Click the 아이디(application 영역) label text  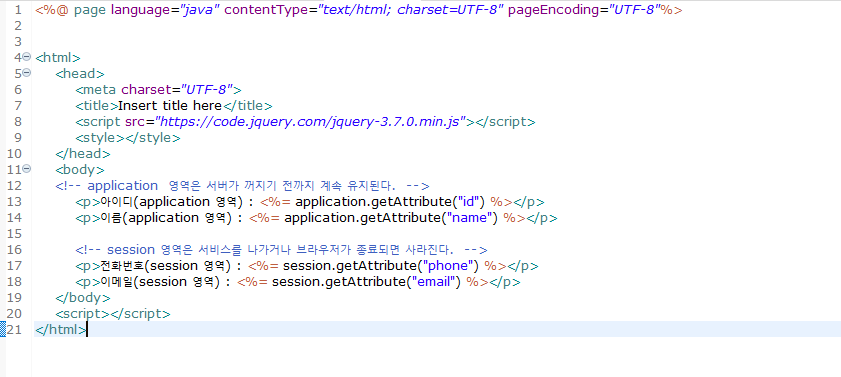[x=172, y=202]
